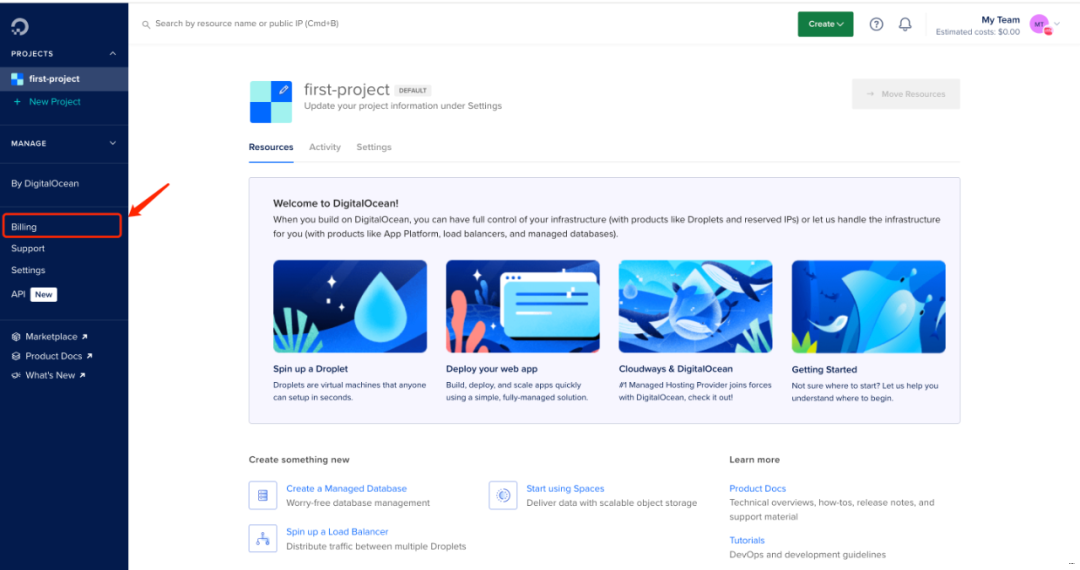The height and width of the screenshot is (570, 1080).
Task: Select the Spin up a Droplet thumbnail
Action: click(x=350, y=306)
